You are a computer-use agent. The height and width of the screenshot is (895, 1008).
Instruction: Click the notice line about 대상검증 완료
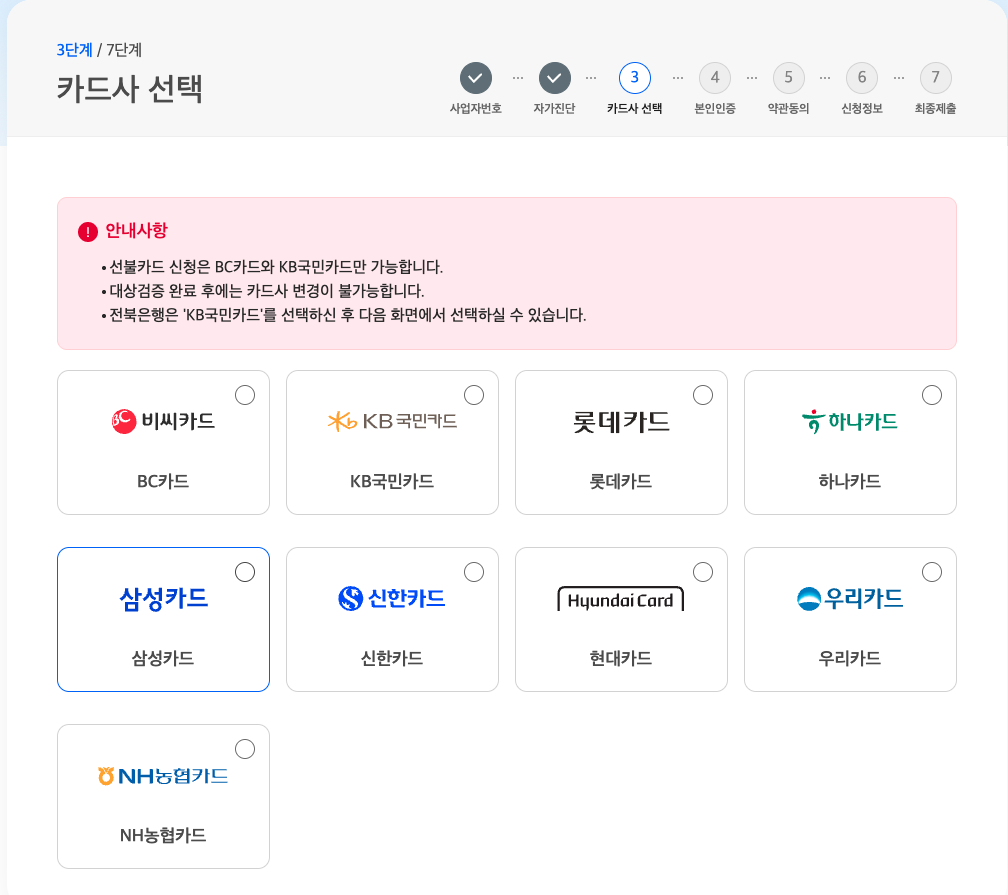[x=267, y=291]
